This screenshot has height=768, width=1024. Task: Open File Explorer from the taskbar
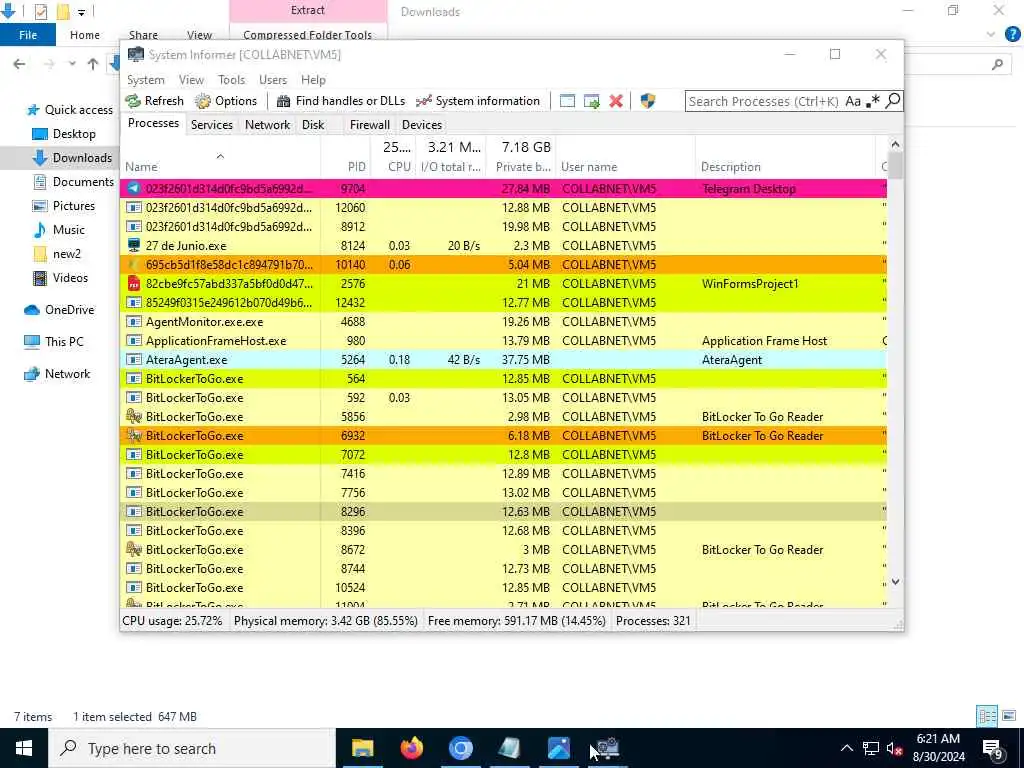coord(362,748)
